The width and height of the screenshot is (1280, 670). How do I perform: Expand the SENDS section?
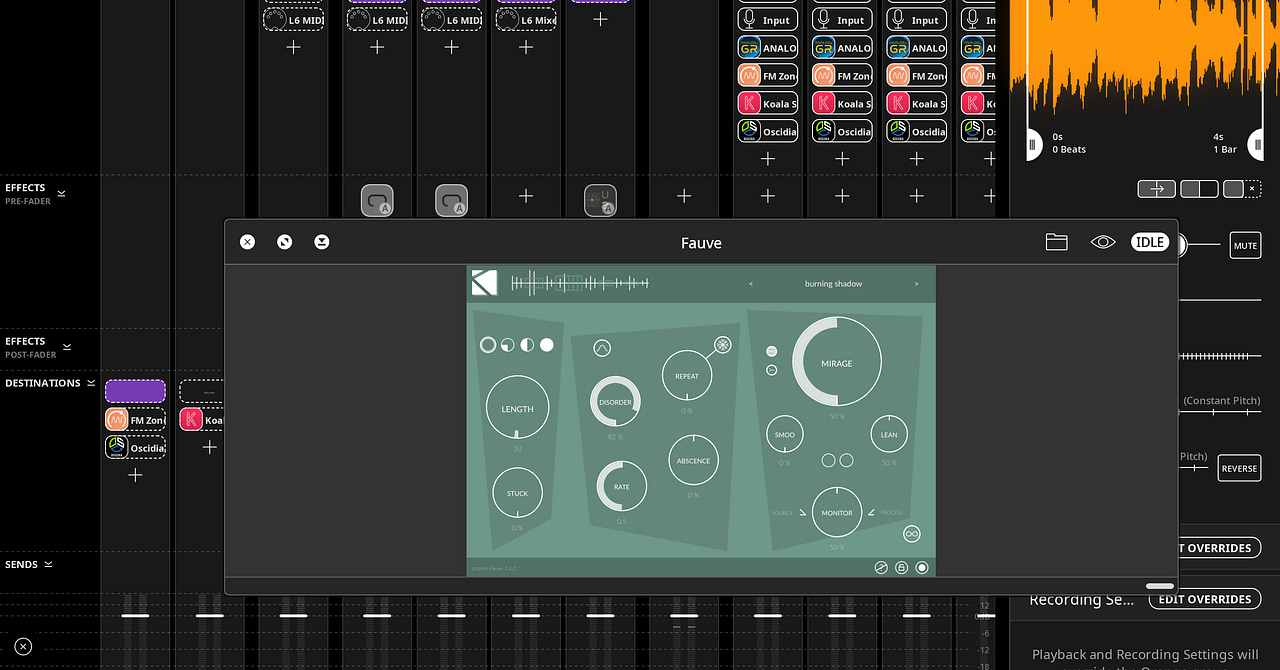pyautogui.click(x=48, y=564)
